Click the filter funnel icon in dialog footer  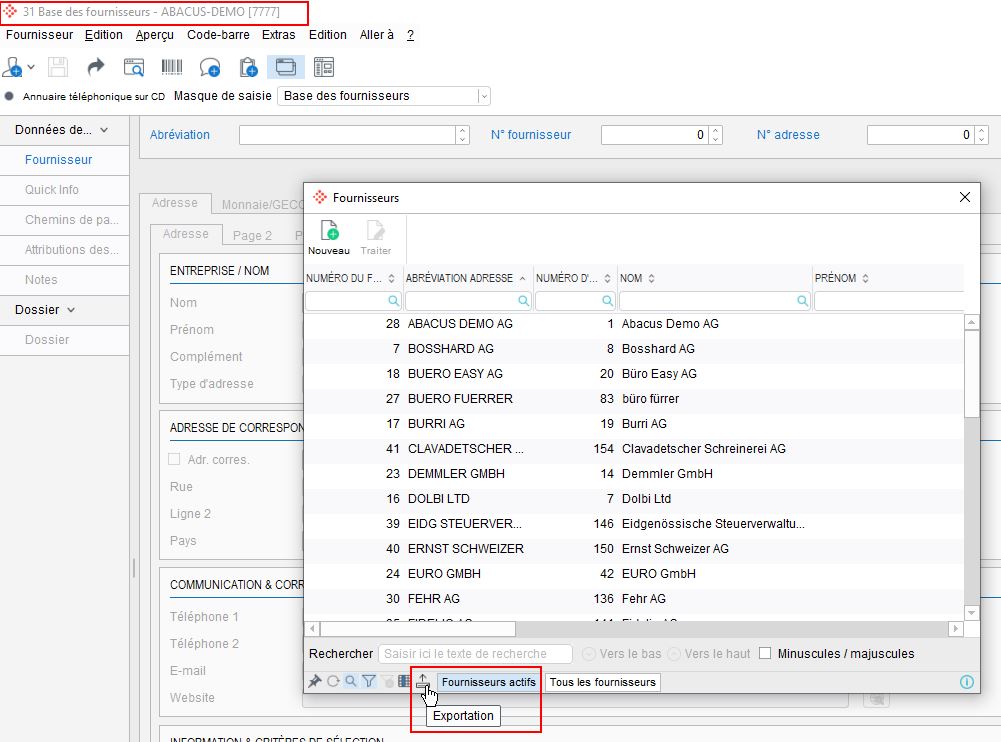tap(368, 682)
